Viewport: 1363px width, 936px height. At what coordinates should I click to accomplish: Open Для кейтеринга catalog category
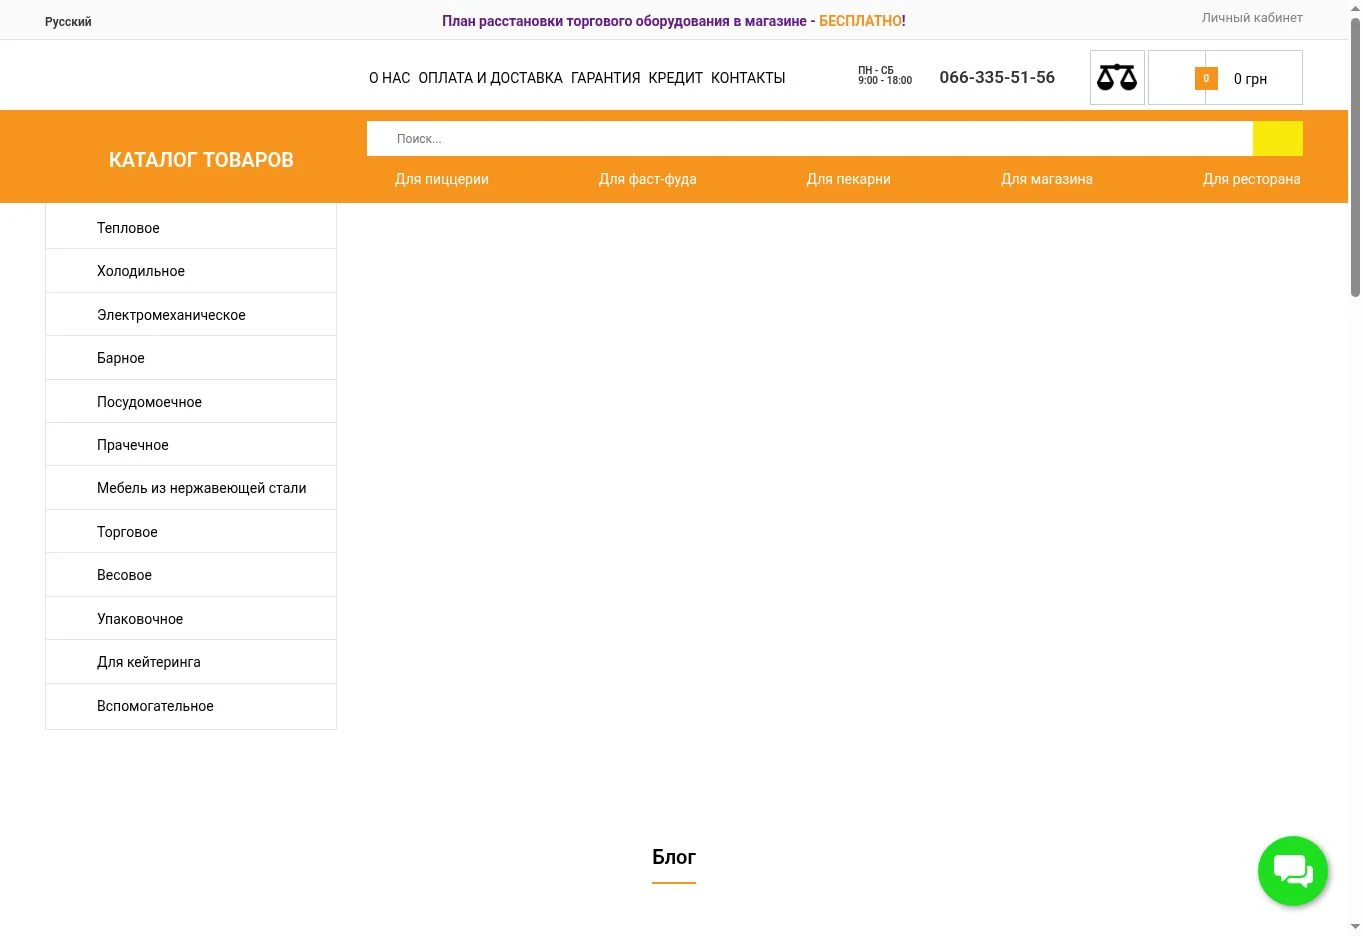pyautogui.click(x=191, y=662)
